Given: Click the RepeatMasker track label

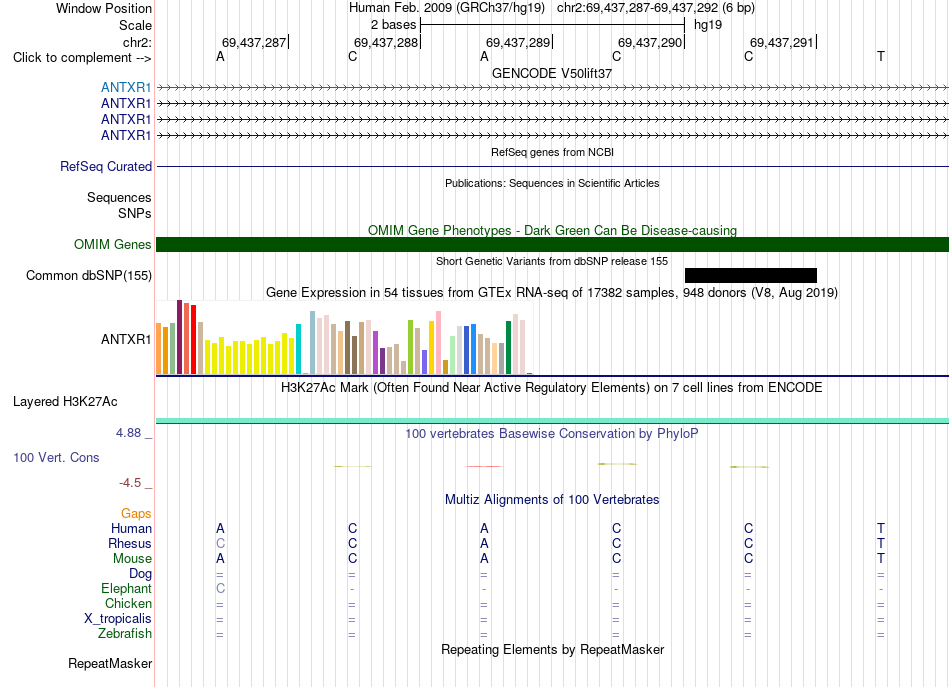Looking at the screenshot, I should point(110,663).
